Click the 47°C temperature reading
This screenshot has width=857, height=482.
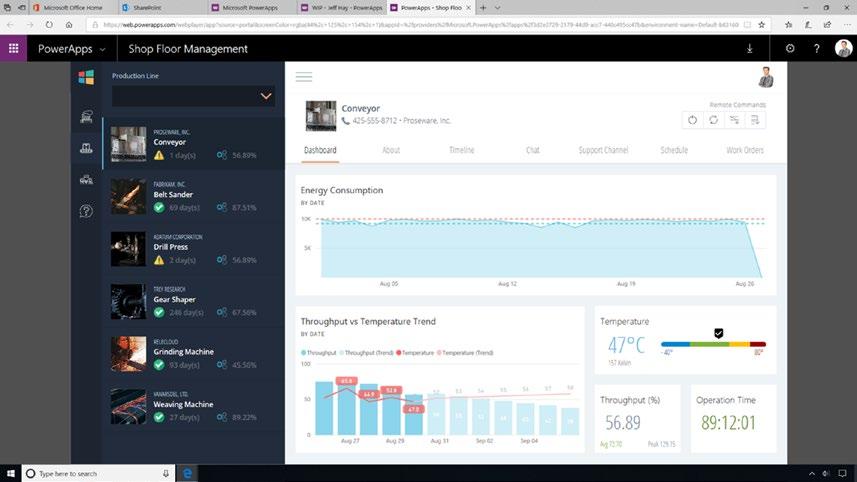626,345
